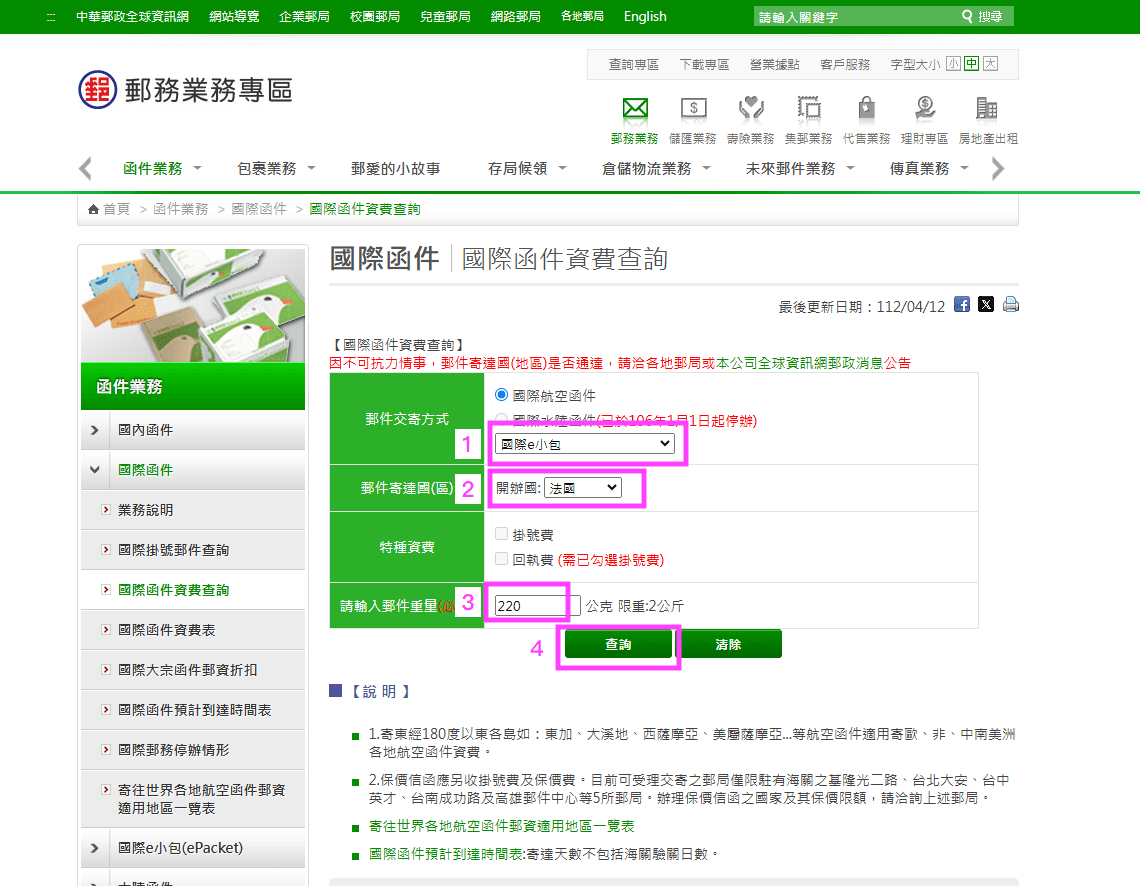Open 國際掛號郵件查詢 in the sidebar
1140x886 pixels.
click(173, 550)
